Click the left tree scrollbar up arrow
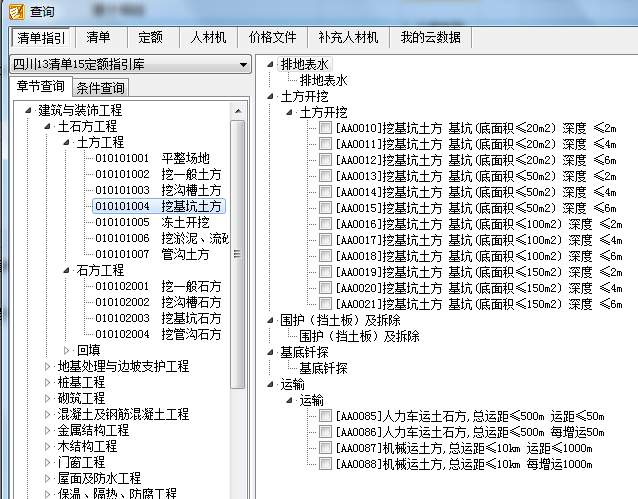 pyautogui.click(x=238, y=111)
